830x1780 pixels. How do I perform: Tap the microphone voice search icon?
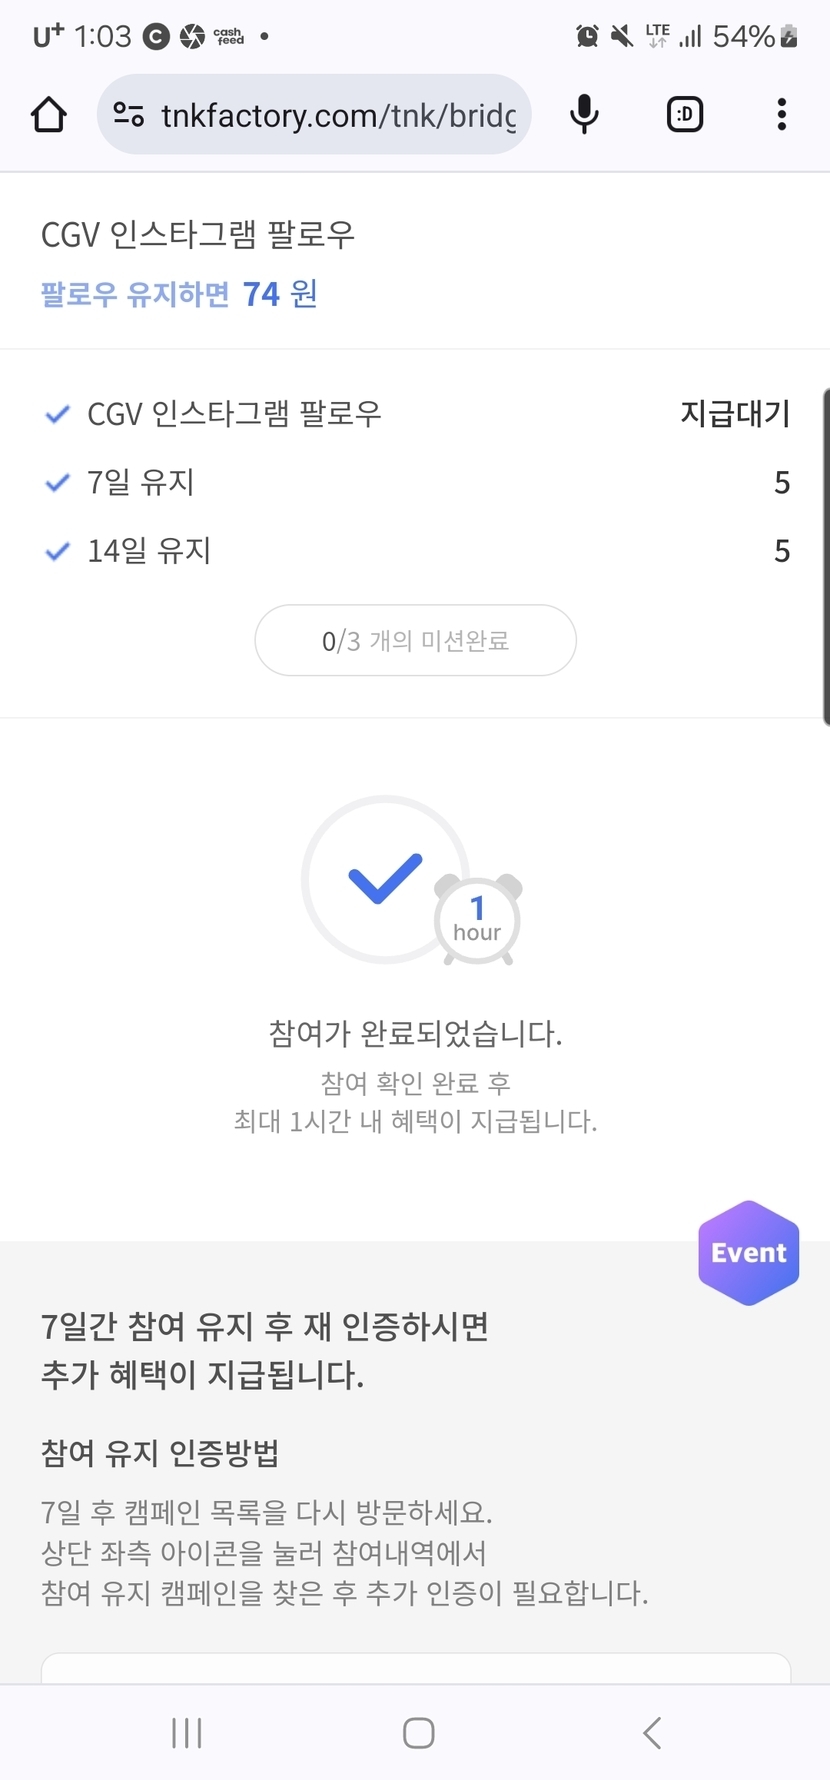click(584, 115)
